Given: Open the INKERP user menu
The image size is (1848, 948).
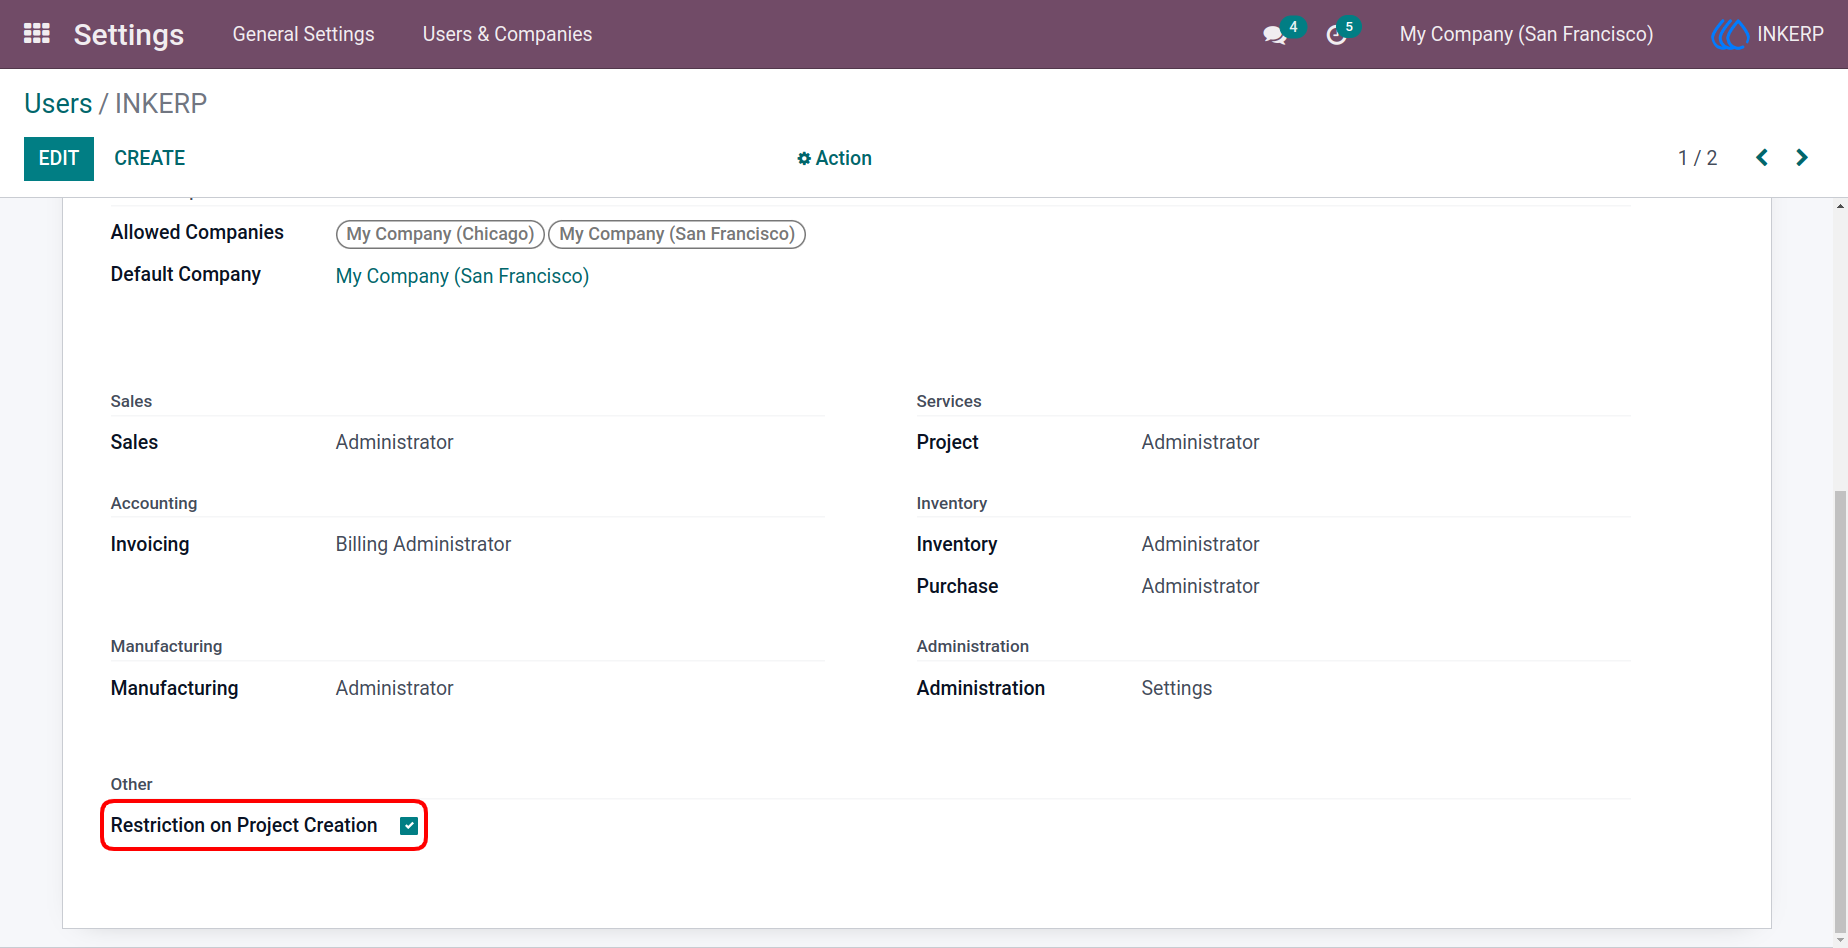Looking at the screenshot, I should 1768,34.
